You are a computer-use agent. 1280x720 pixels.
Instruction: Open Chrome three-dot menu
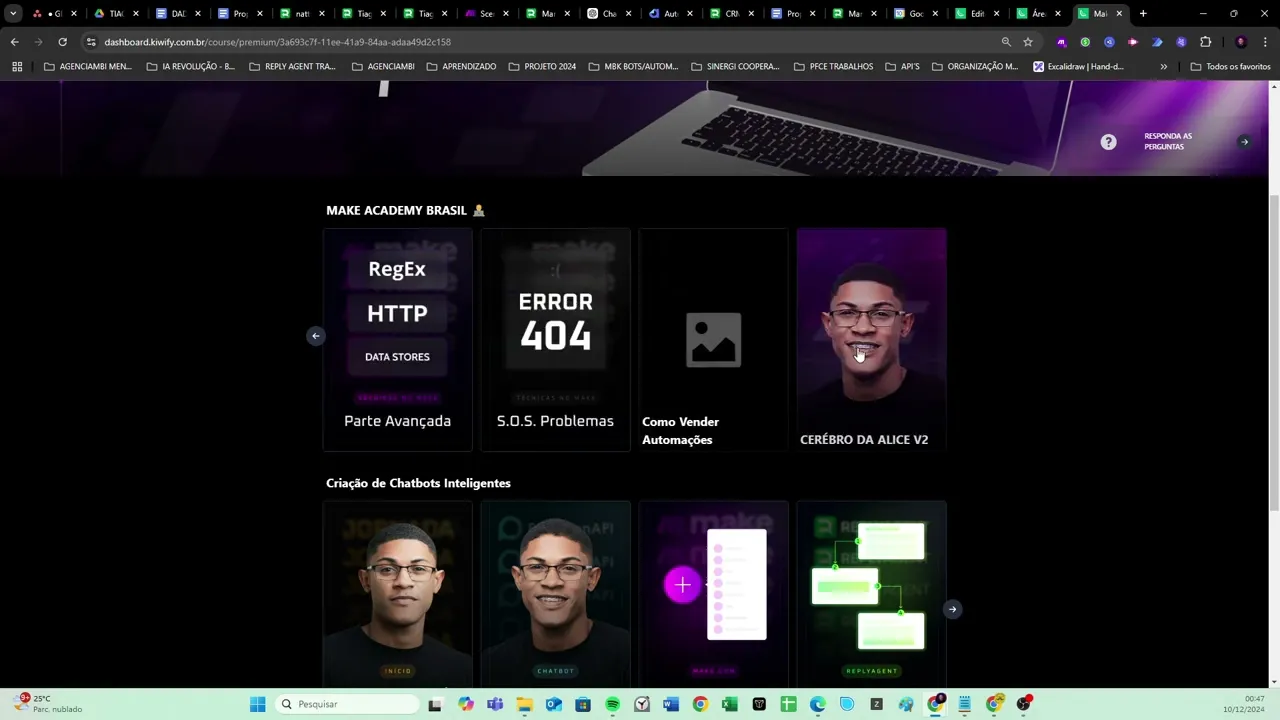[1265, 42]
